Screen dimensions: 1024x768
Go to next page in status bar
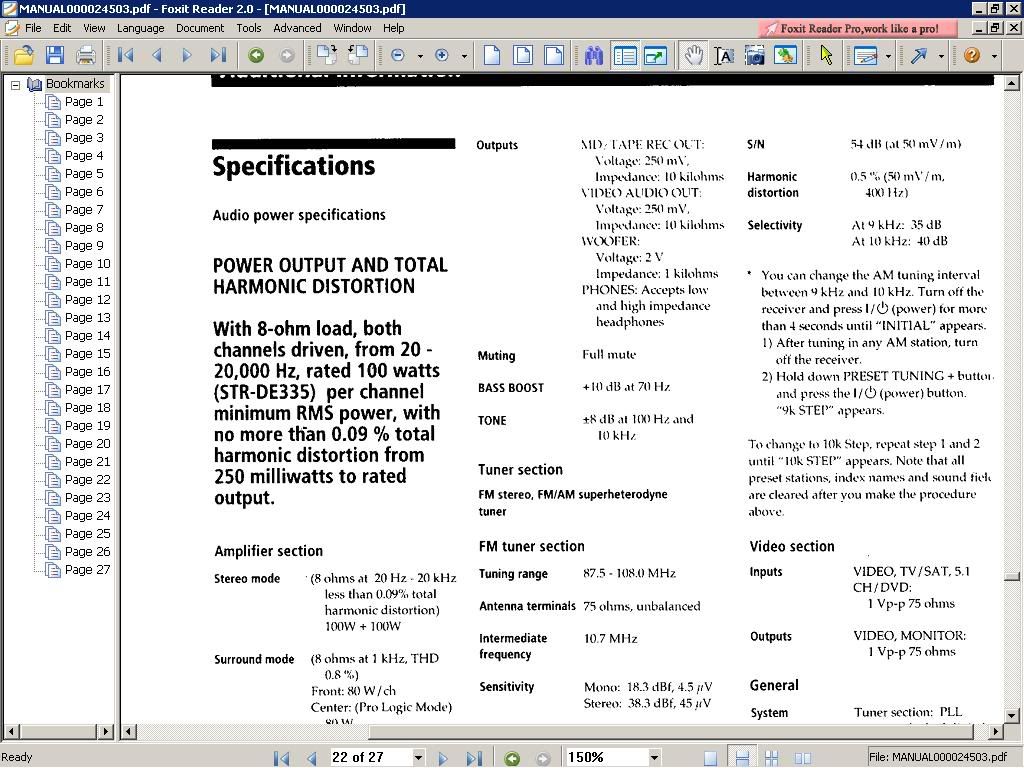[x=443, y=758]
